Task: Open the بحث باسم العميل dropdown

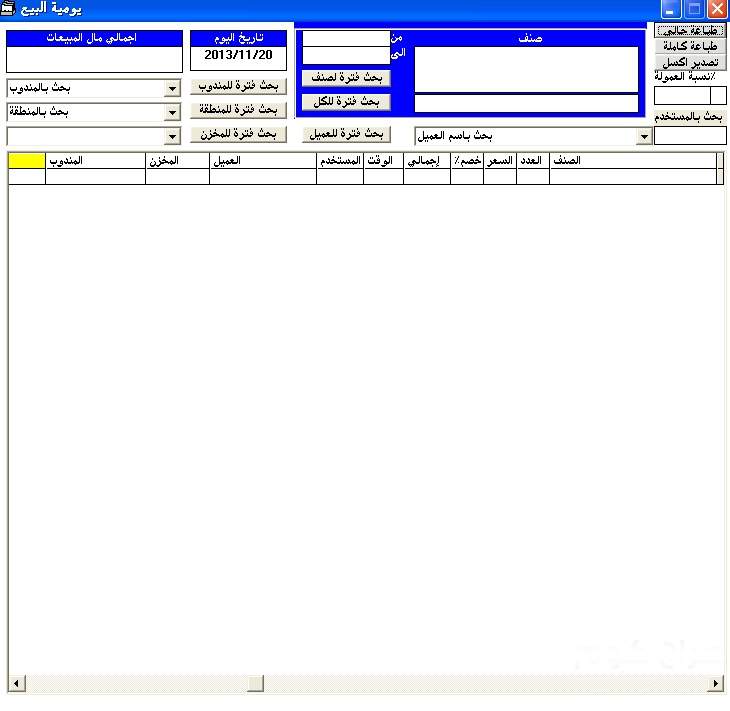Action: (x=644, y=136)
